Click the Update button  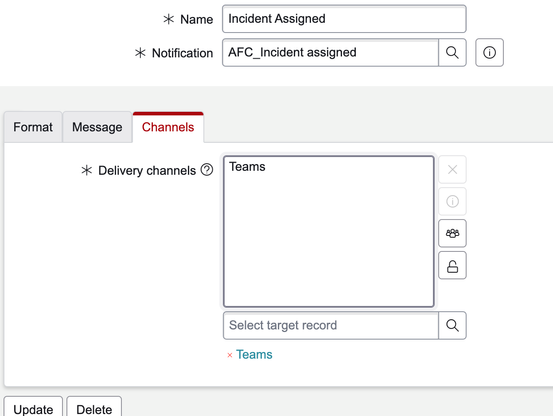point(33,409)
